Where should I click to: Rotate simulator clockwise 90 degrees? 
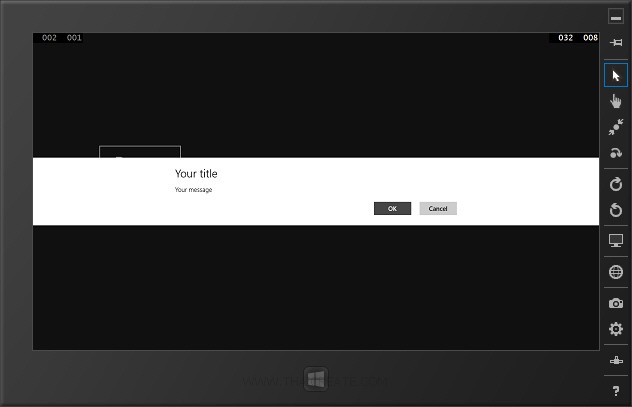tap(615, 184)
